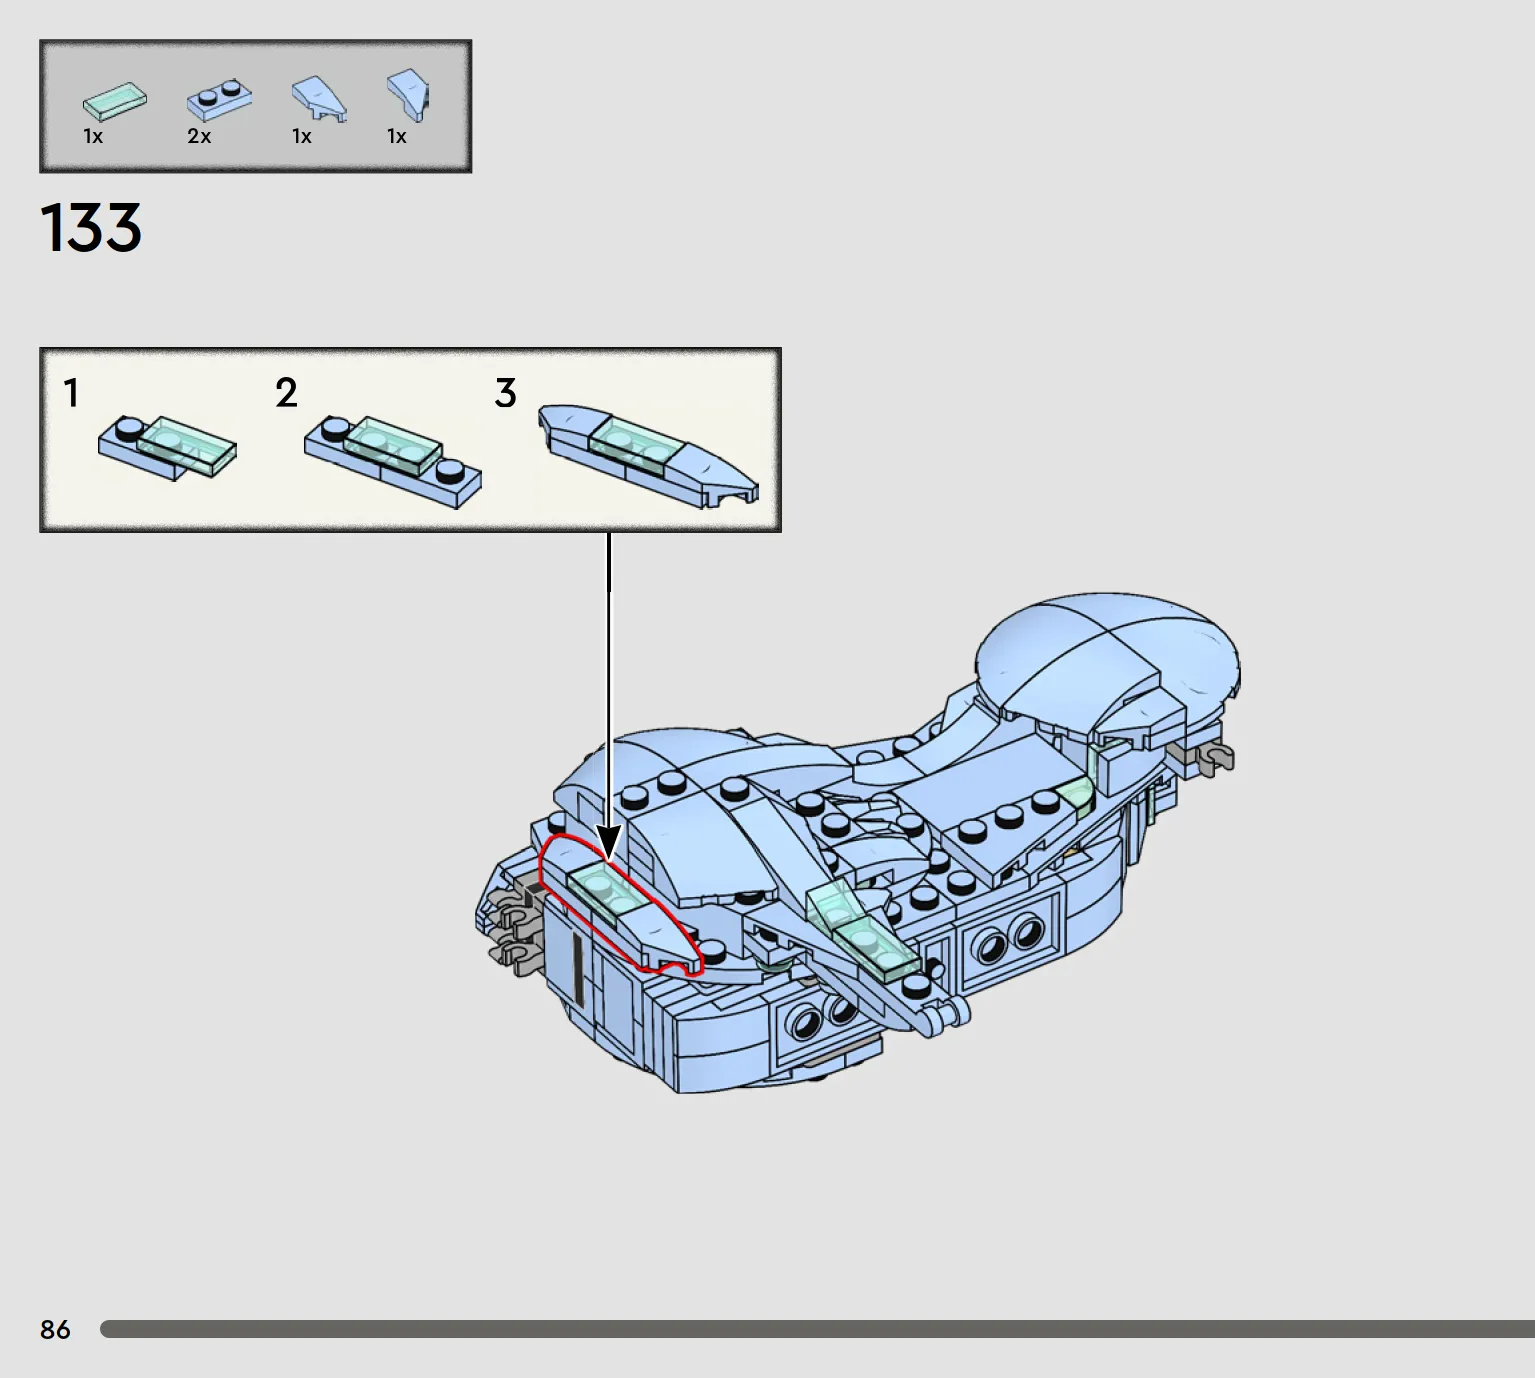The image size is (1535, 1378).
Task: Click the '2x' quantity label
Action: [x=199, y=136]
